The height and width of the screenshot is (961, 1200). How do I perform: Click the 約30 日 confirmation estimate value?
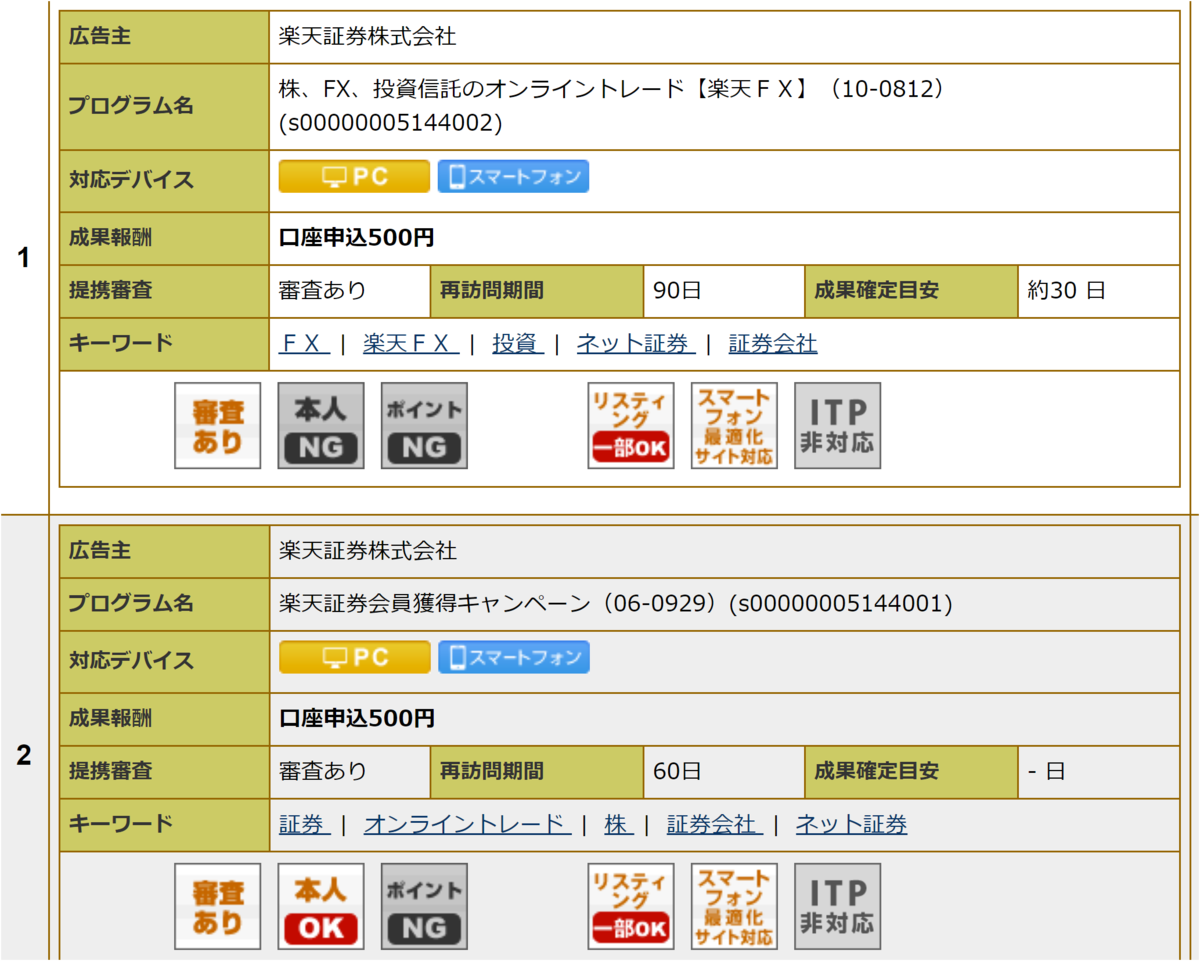coord(1067,291)
